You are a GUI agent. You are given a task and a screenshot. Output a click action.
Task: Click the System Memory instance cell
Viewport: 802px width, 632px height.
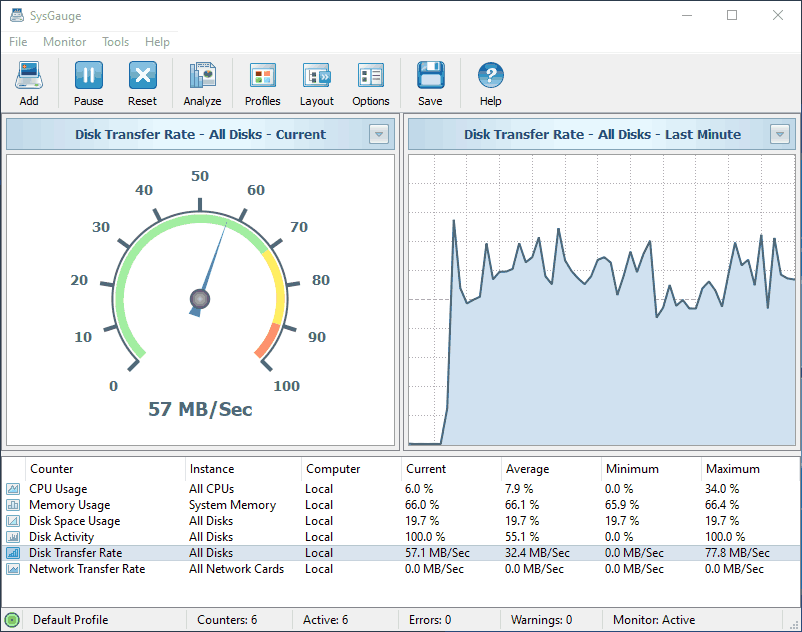[x=232, y=505]
